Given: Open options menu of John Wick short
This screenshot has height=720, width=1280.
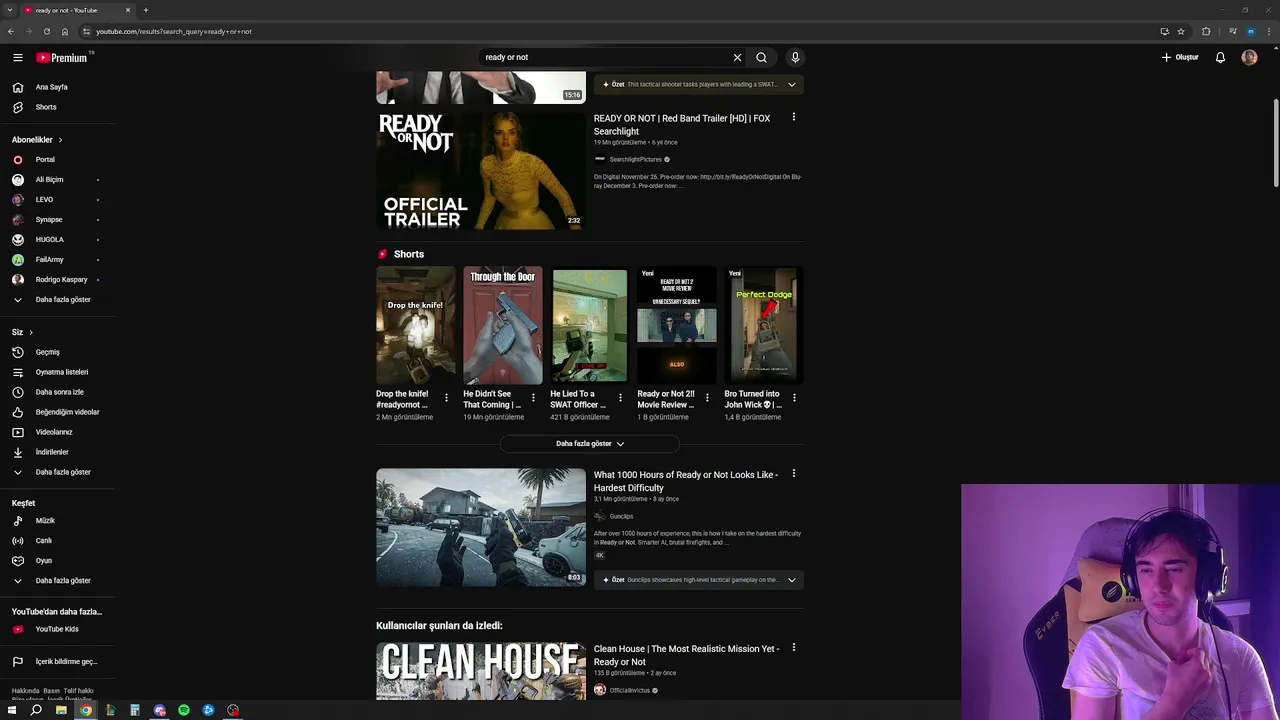Looking at the screenshot, I should [x=794, y=398].
